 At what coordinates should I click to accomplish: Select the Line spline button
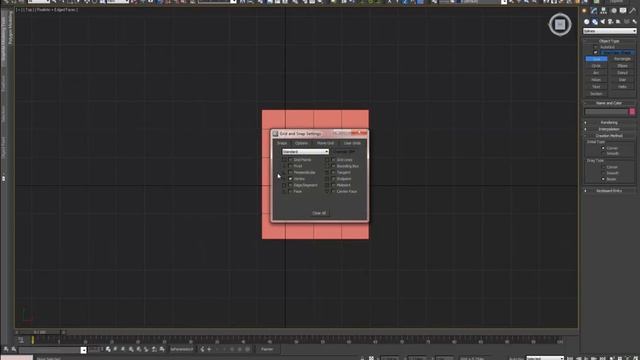596,59
